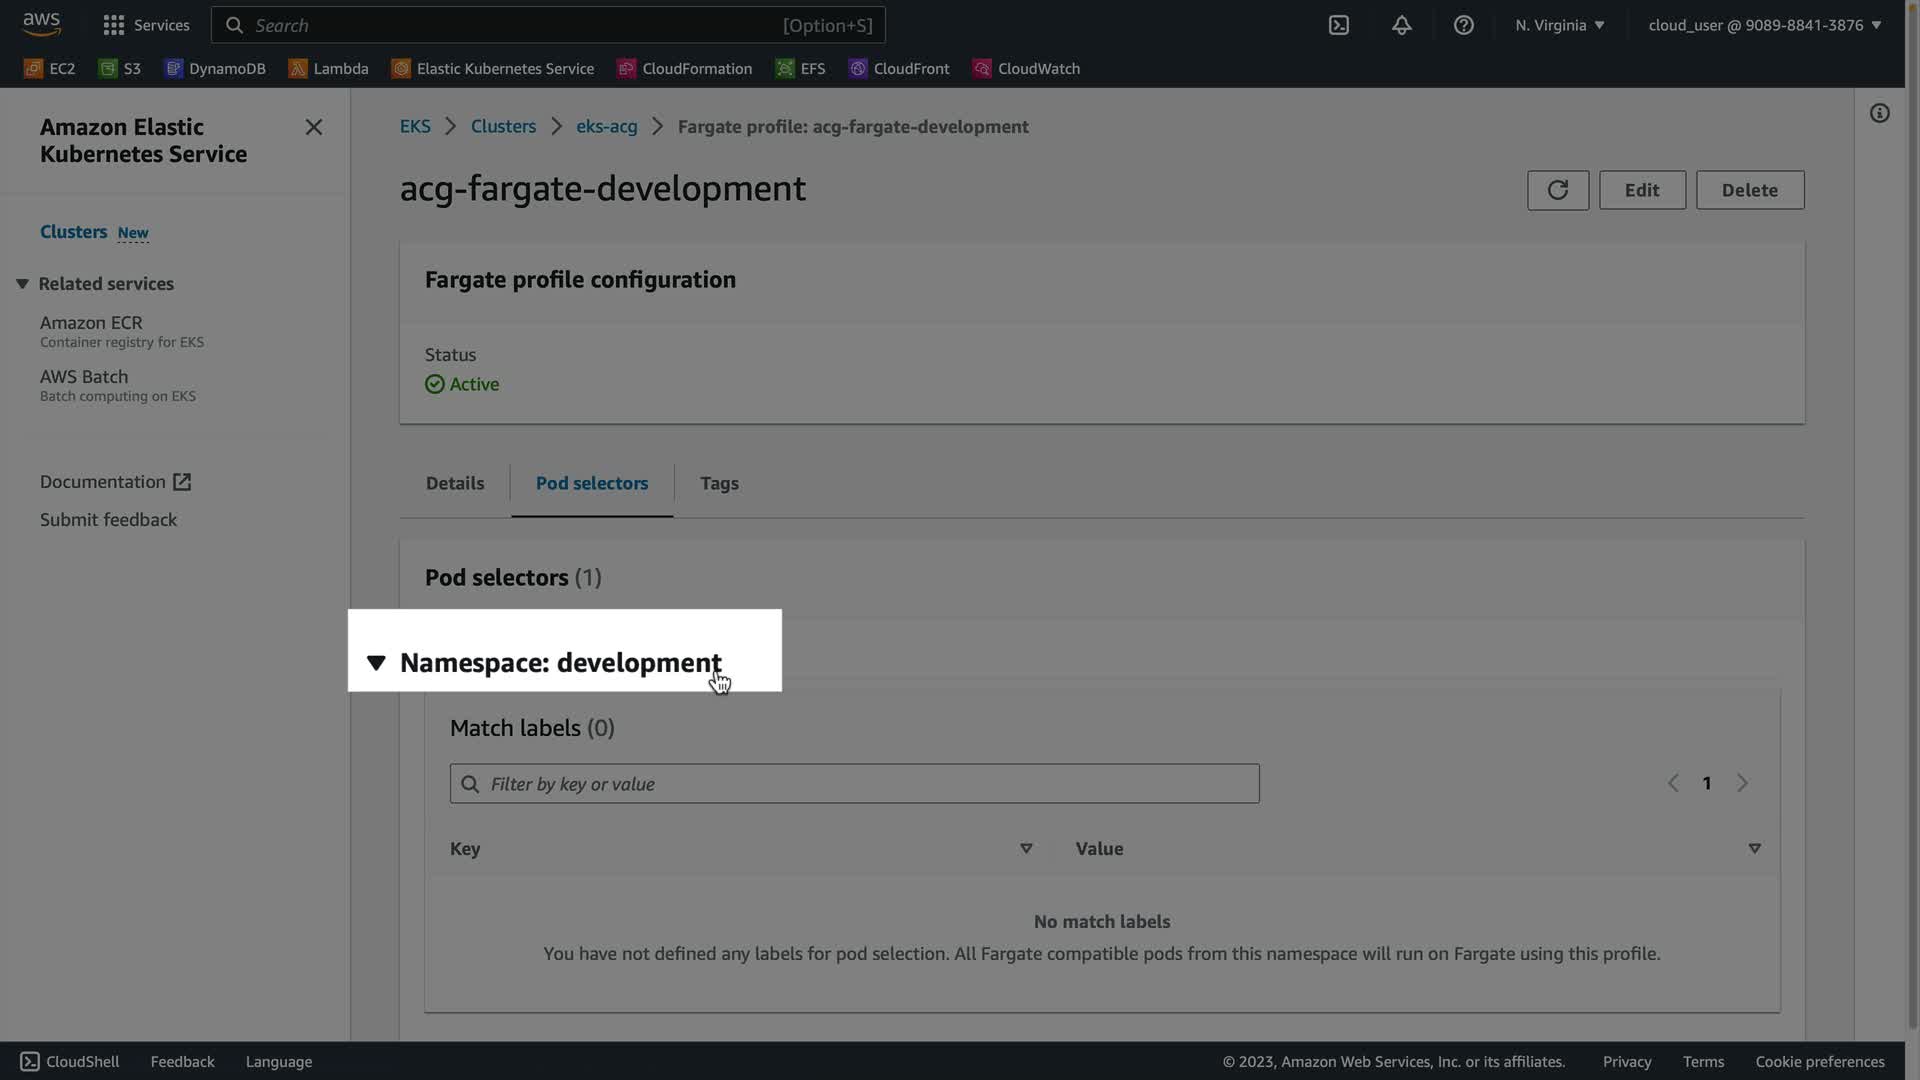Image resolution: width=1920 pixels, height=1080 pixels.
Task: Collapse the Namespace: development section
Action: [376, 662]
